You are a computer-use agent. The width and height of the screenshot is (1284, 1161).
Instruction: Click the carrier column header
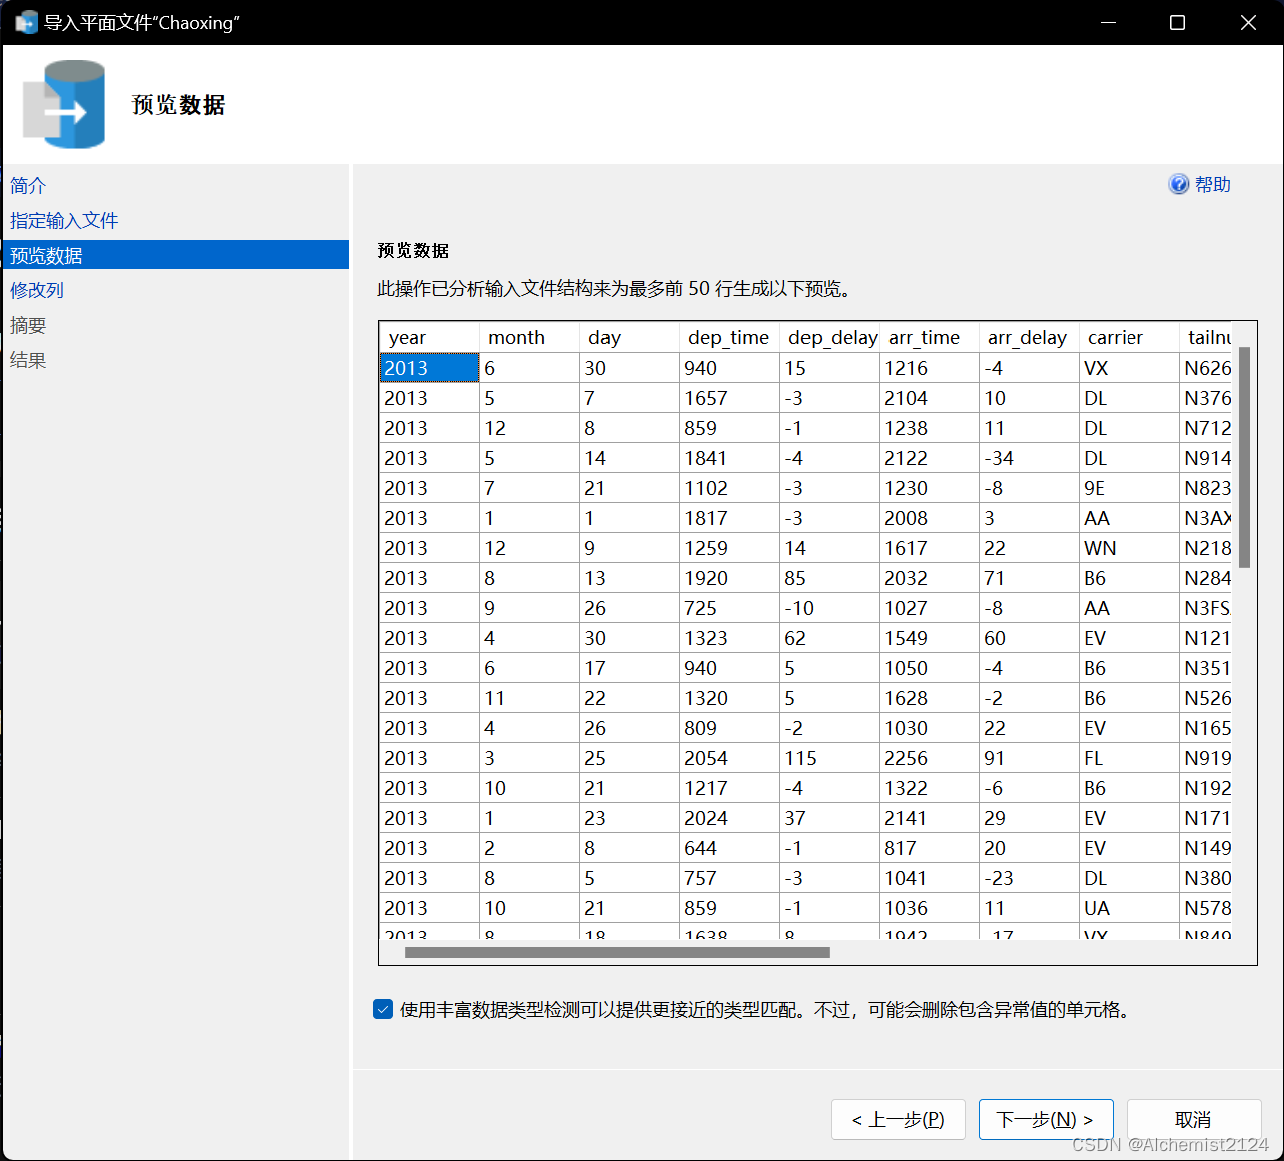click(x=1114, y=337)
